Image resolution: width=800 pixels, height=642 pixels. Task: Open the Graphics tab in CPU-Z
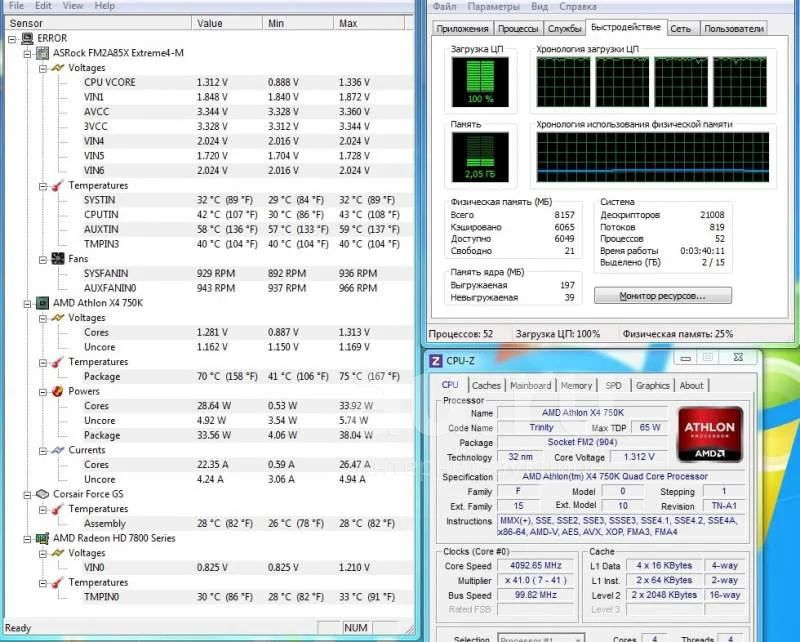[x=653, y=386]
